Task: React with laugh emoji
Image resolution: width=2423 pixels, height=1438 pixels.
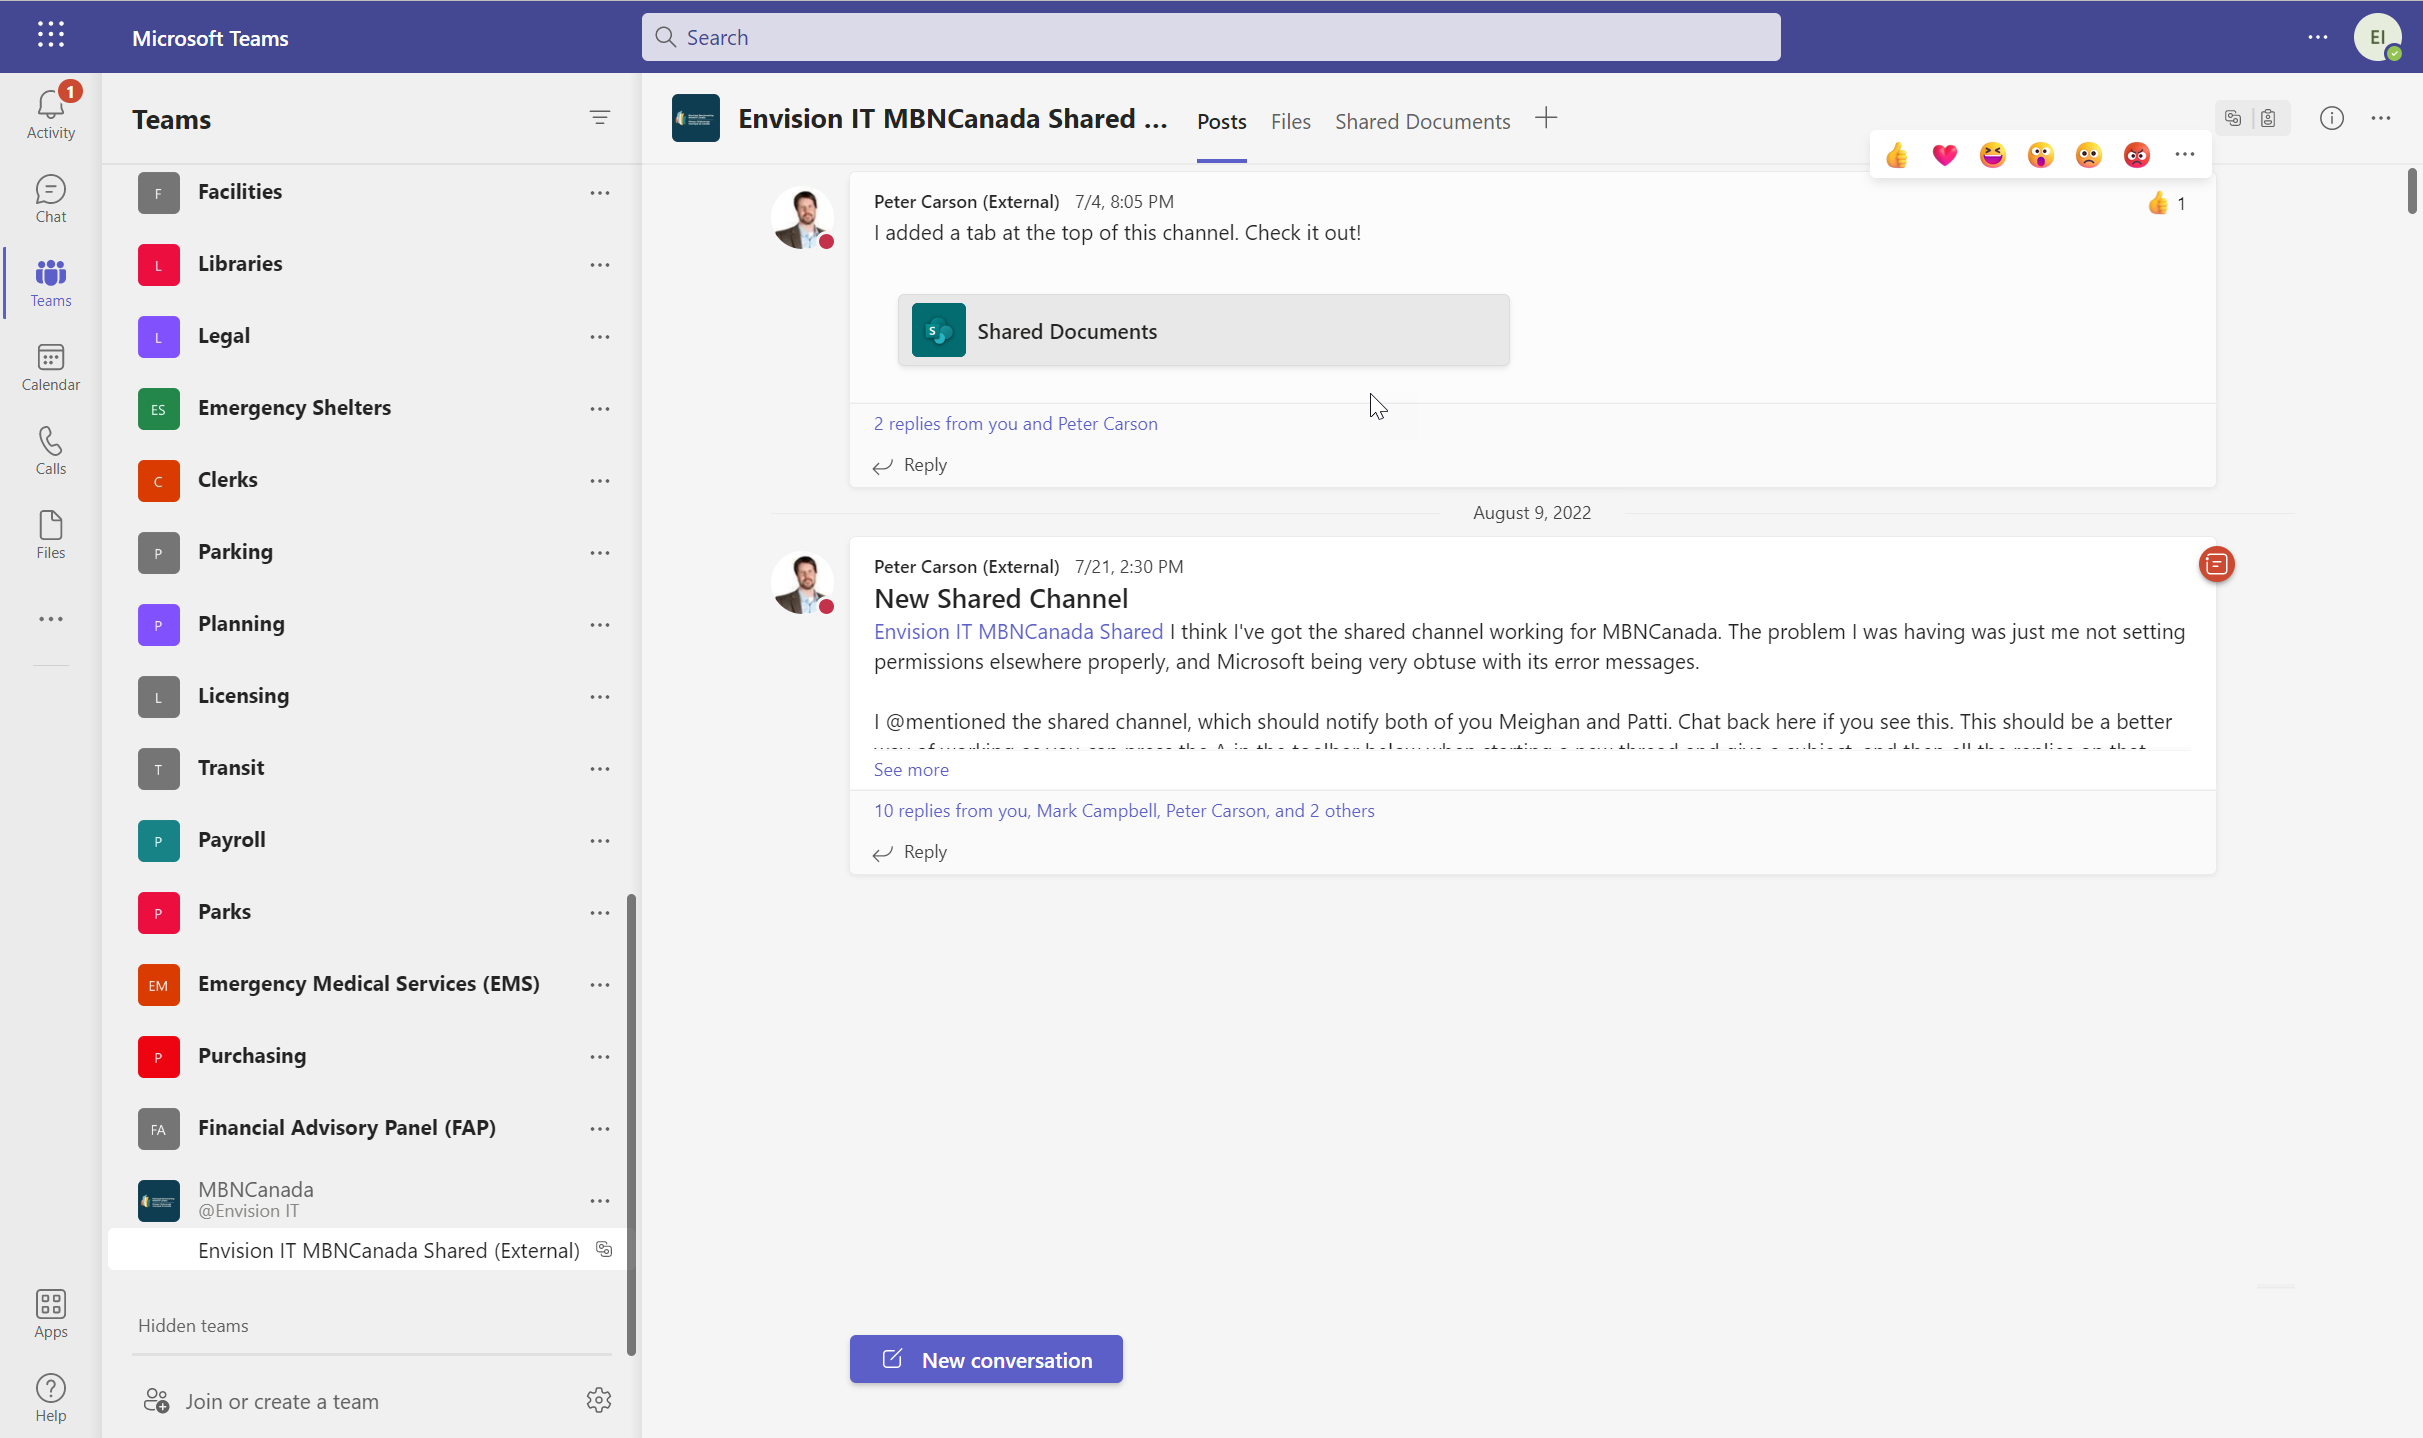Action: [1992, 155]
